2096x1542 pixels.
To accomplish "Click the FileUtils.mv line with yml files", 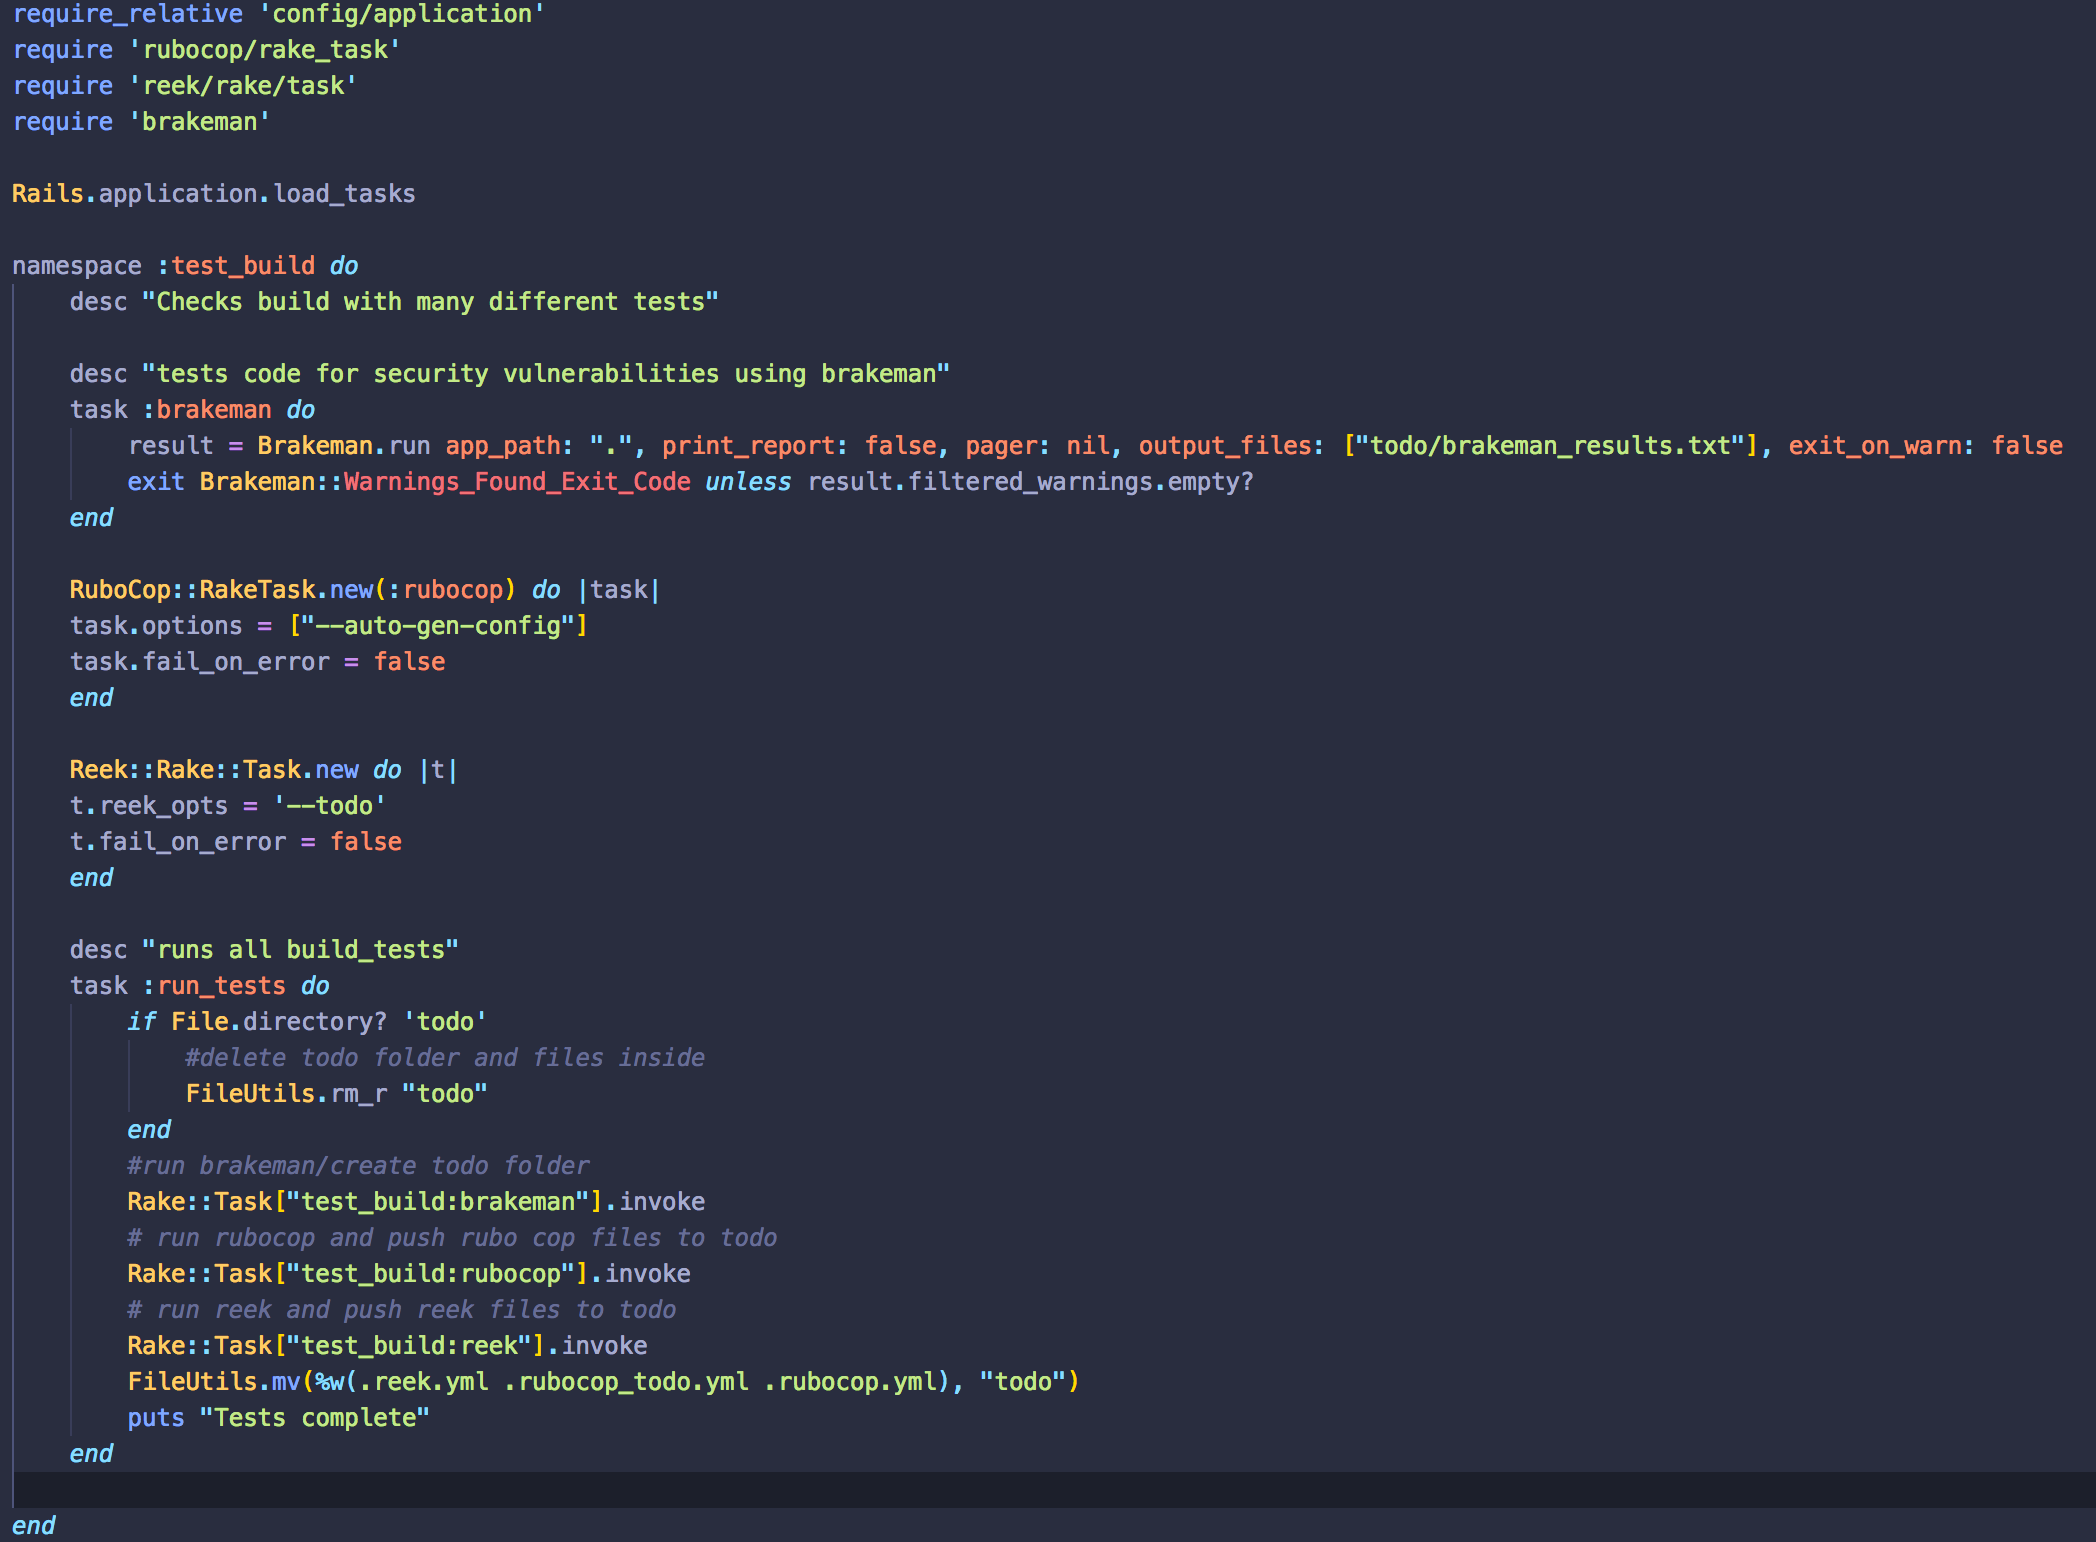I will point(604,1382).
